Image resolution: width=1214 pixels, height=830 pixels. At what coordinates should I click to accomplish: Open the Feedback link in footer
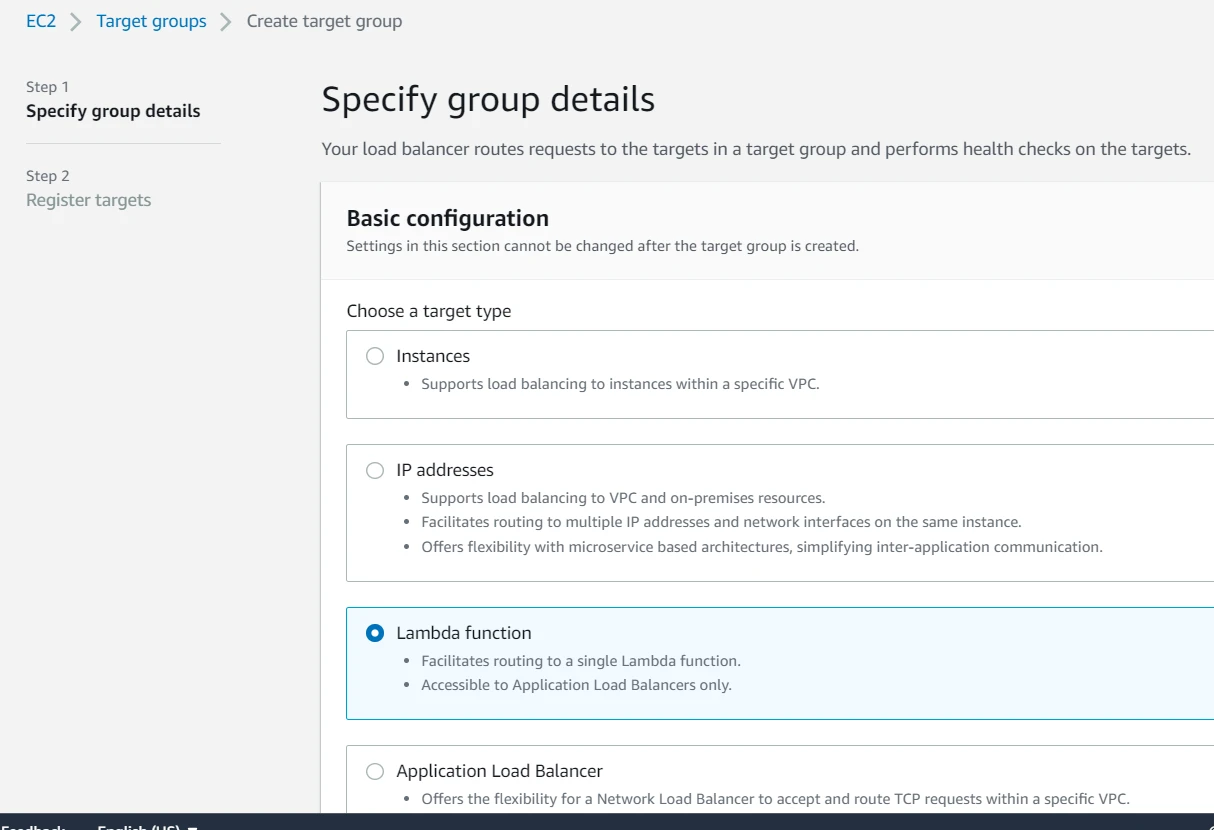click(x=32, y=826)
